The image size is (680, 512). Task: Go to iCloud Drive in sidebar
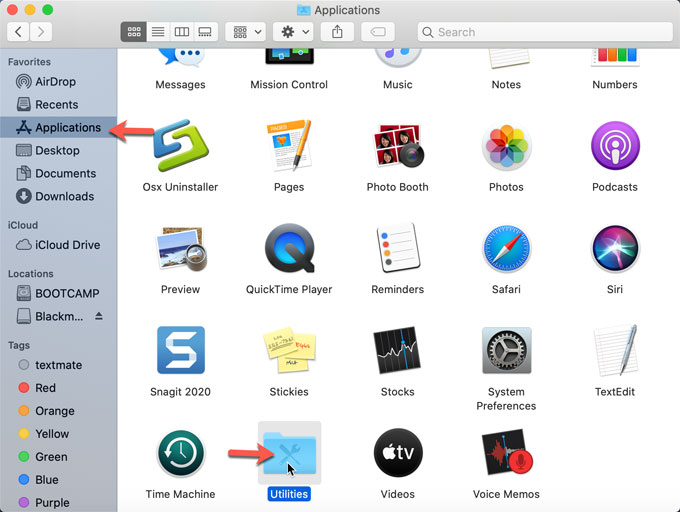(66, 244)
